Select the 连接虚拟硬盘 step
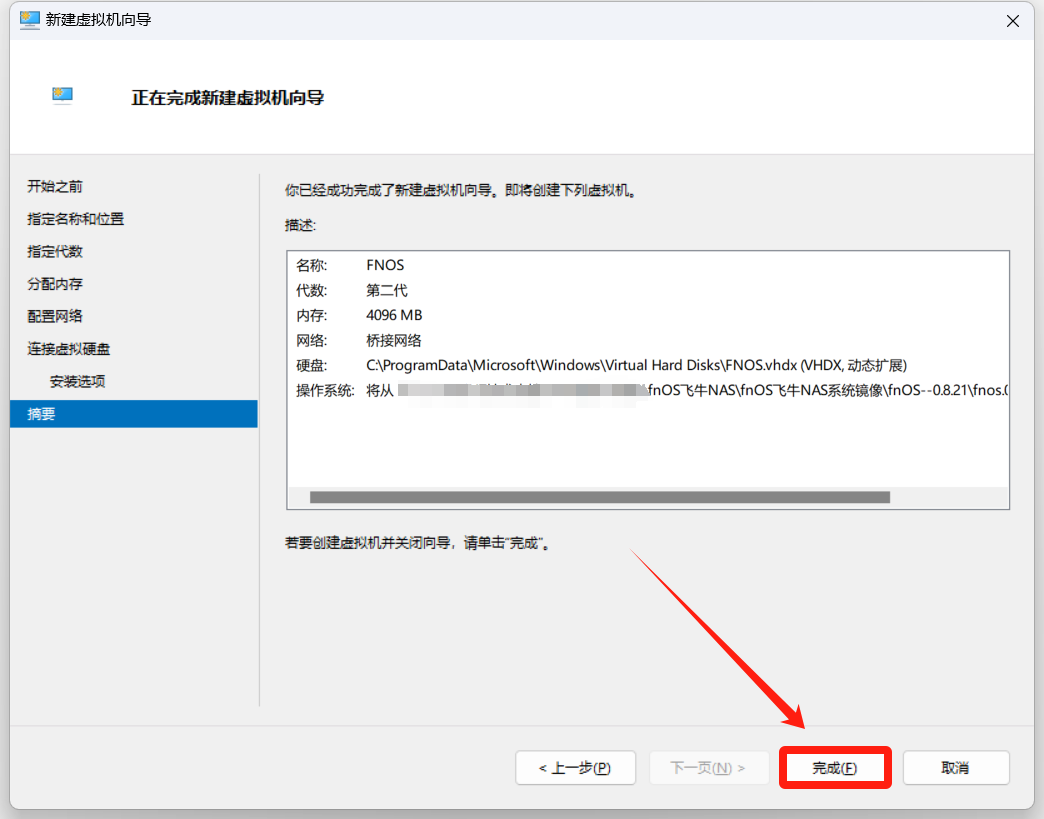1044x819 pixels. (x=69, y=349)
